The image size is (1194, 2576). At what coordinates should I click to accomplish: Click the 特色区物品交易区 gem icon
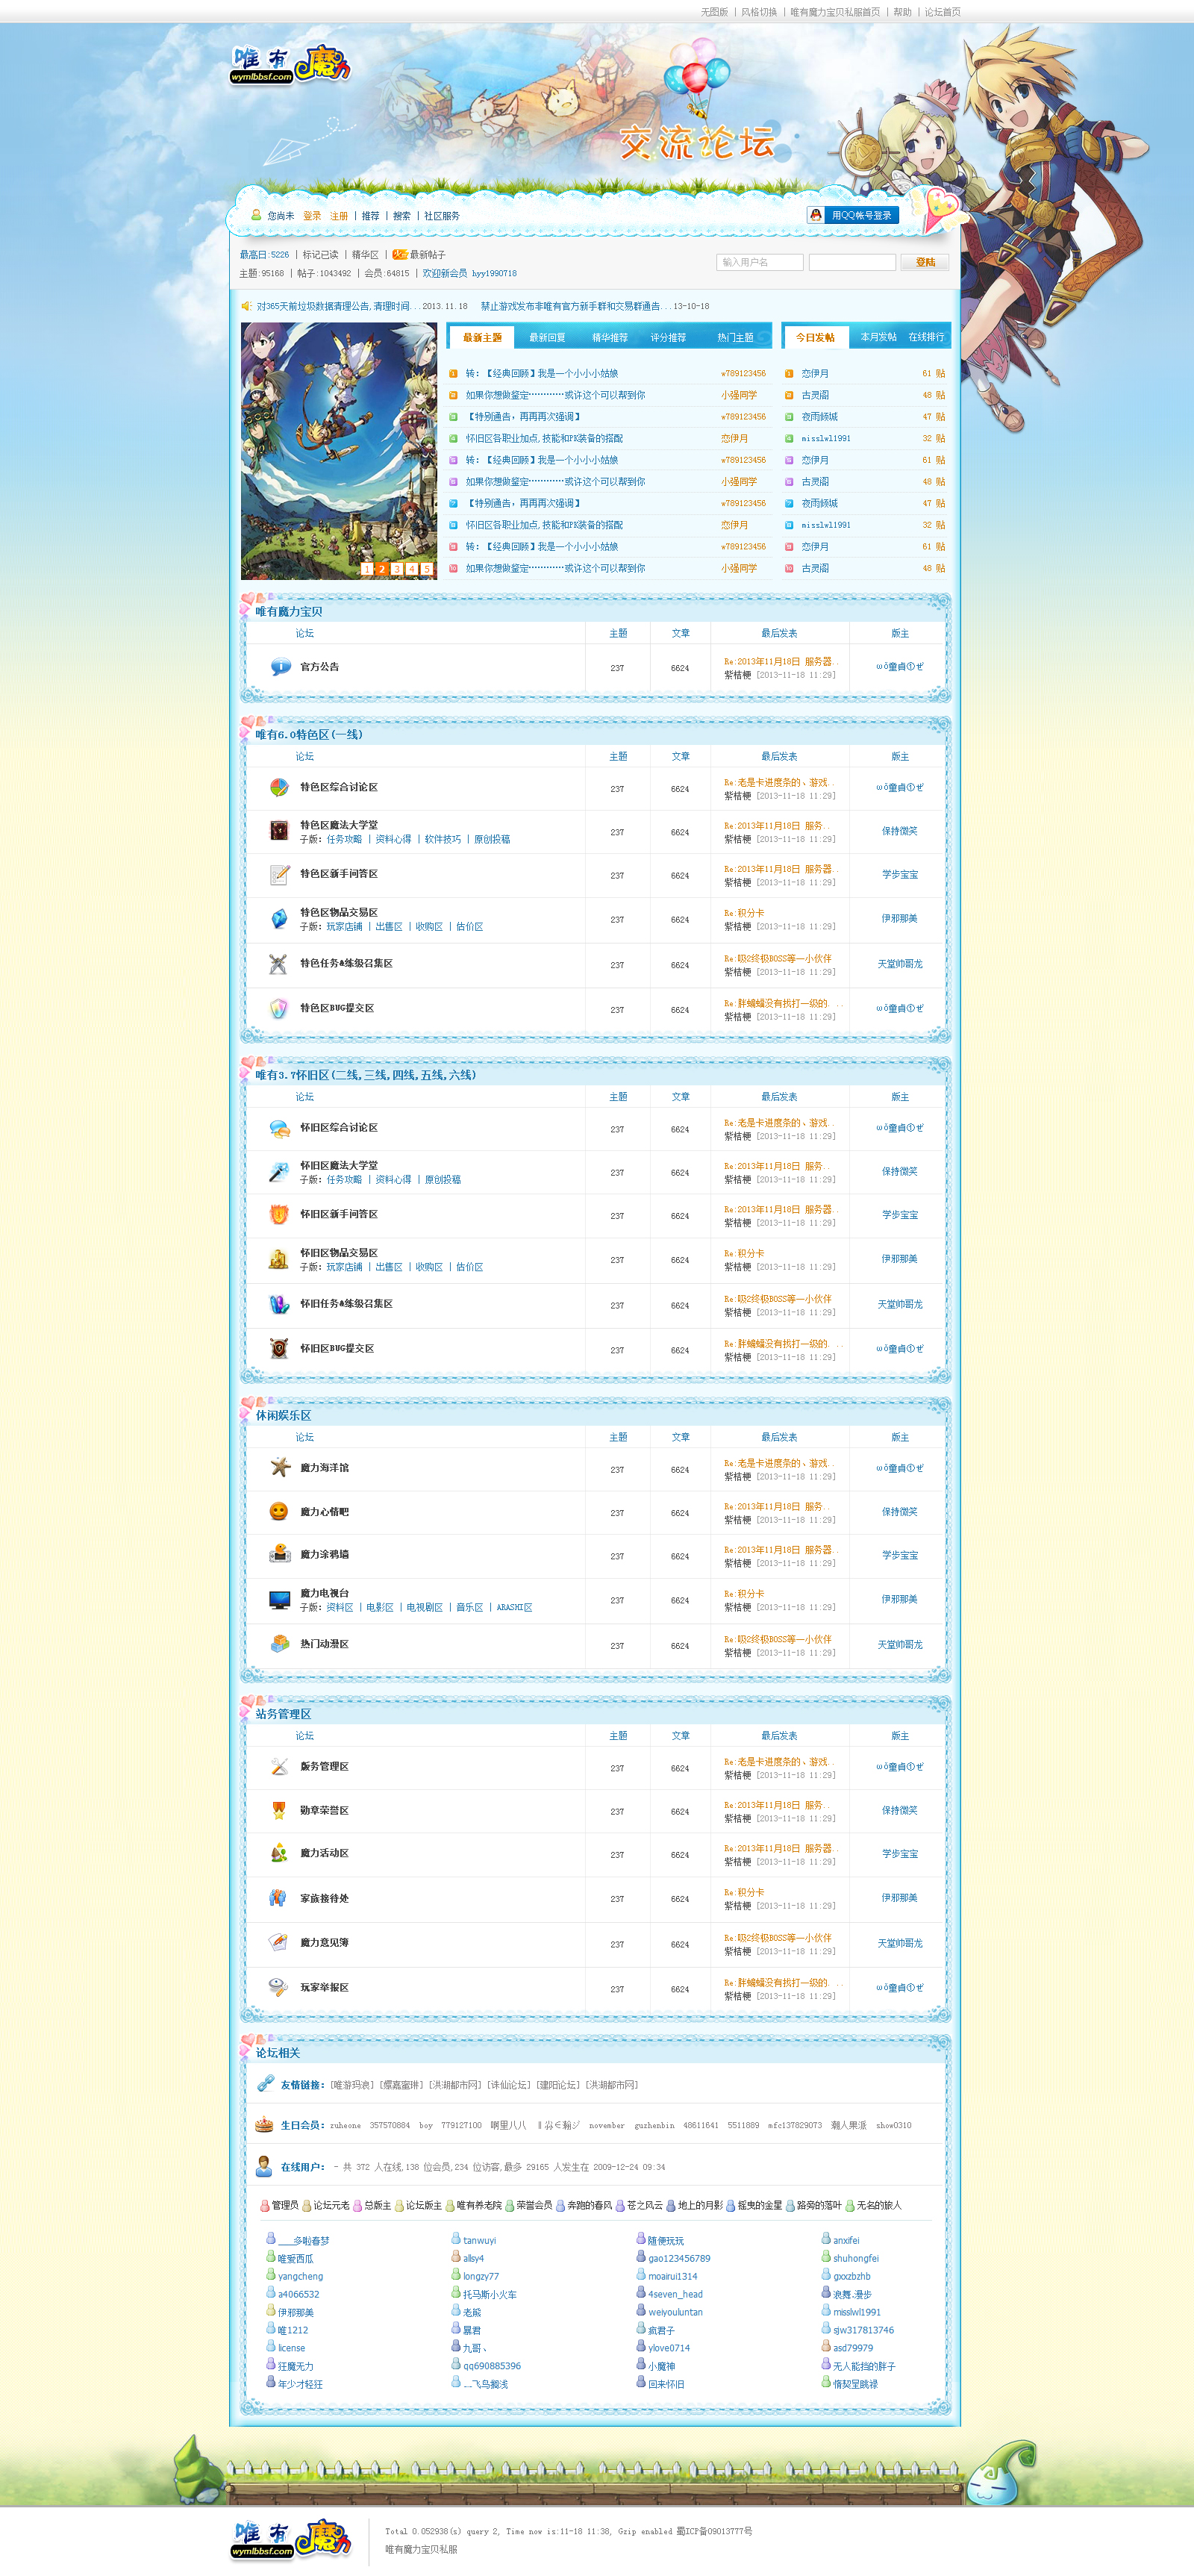click(279, 919)
